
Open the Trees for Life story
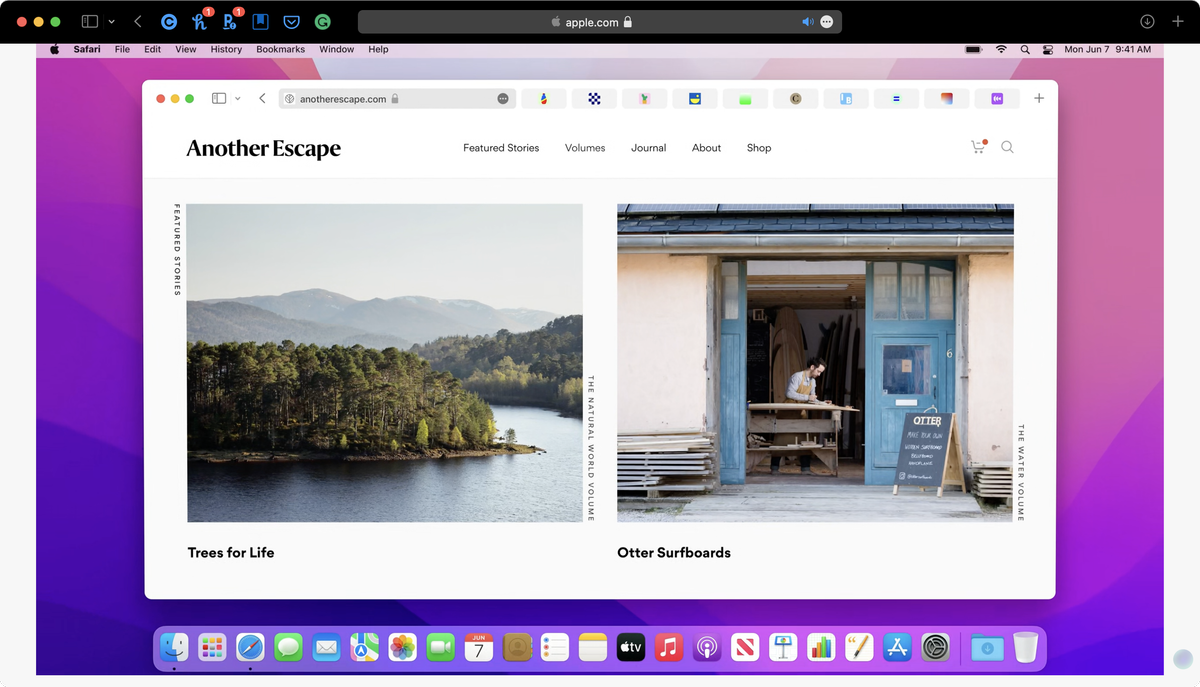(x=384, y=362)
